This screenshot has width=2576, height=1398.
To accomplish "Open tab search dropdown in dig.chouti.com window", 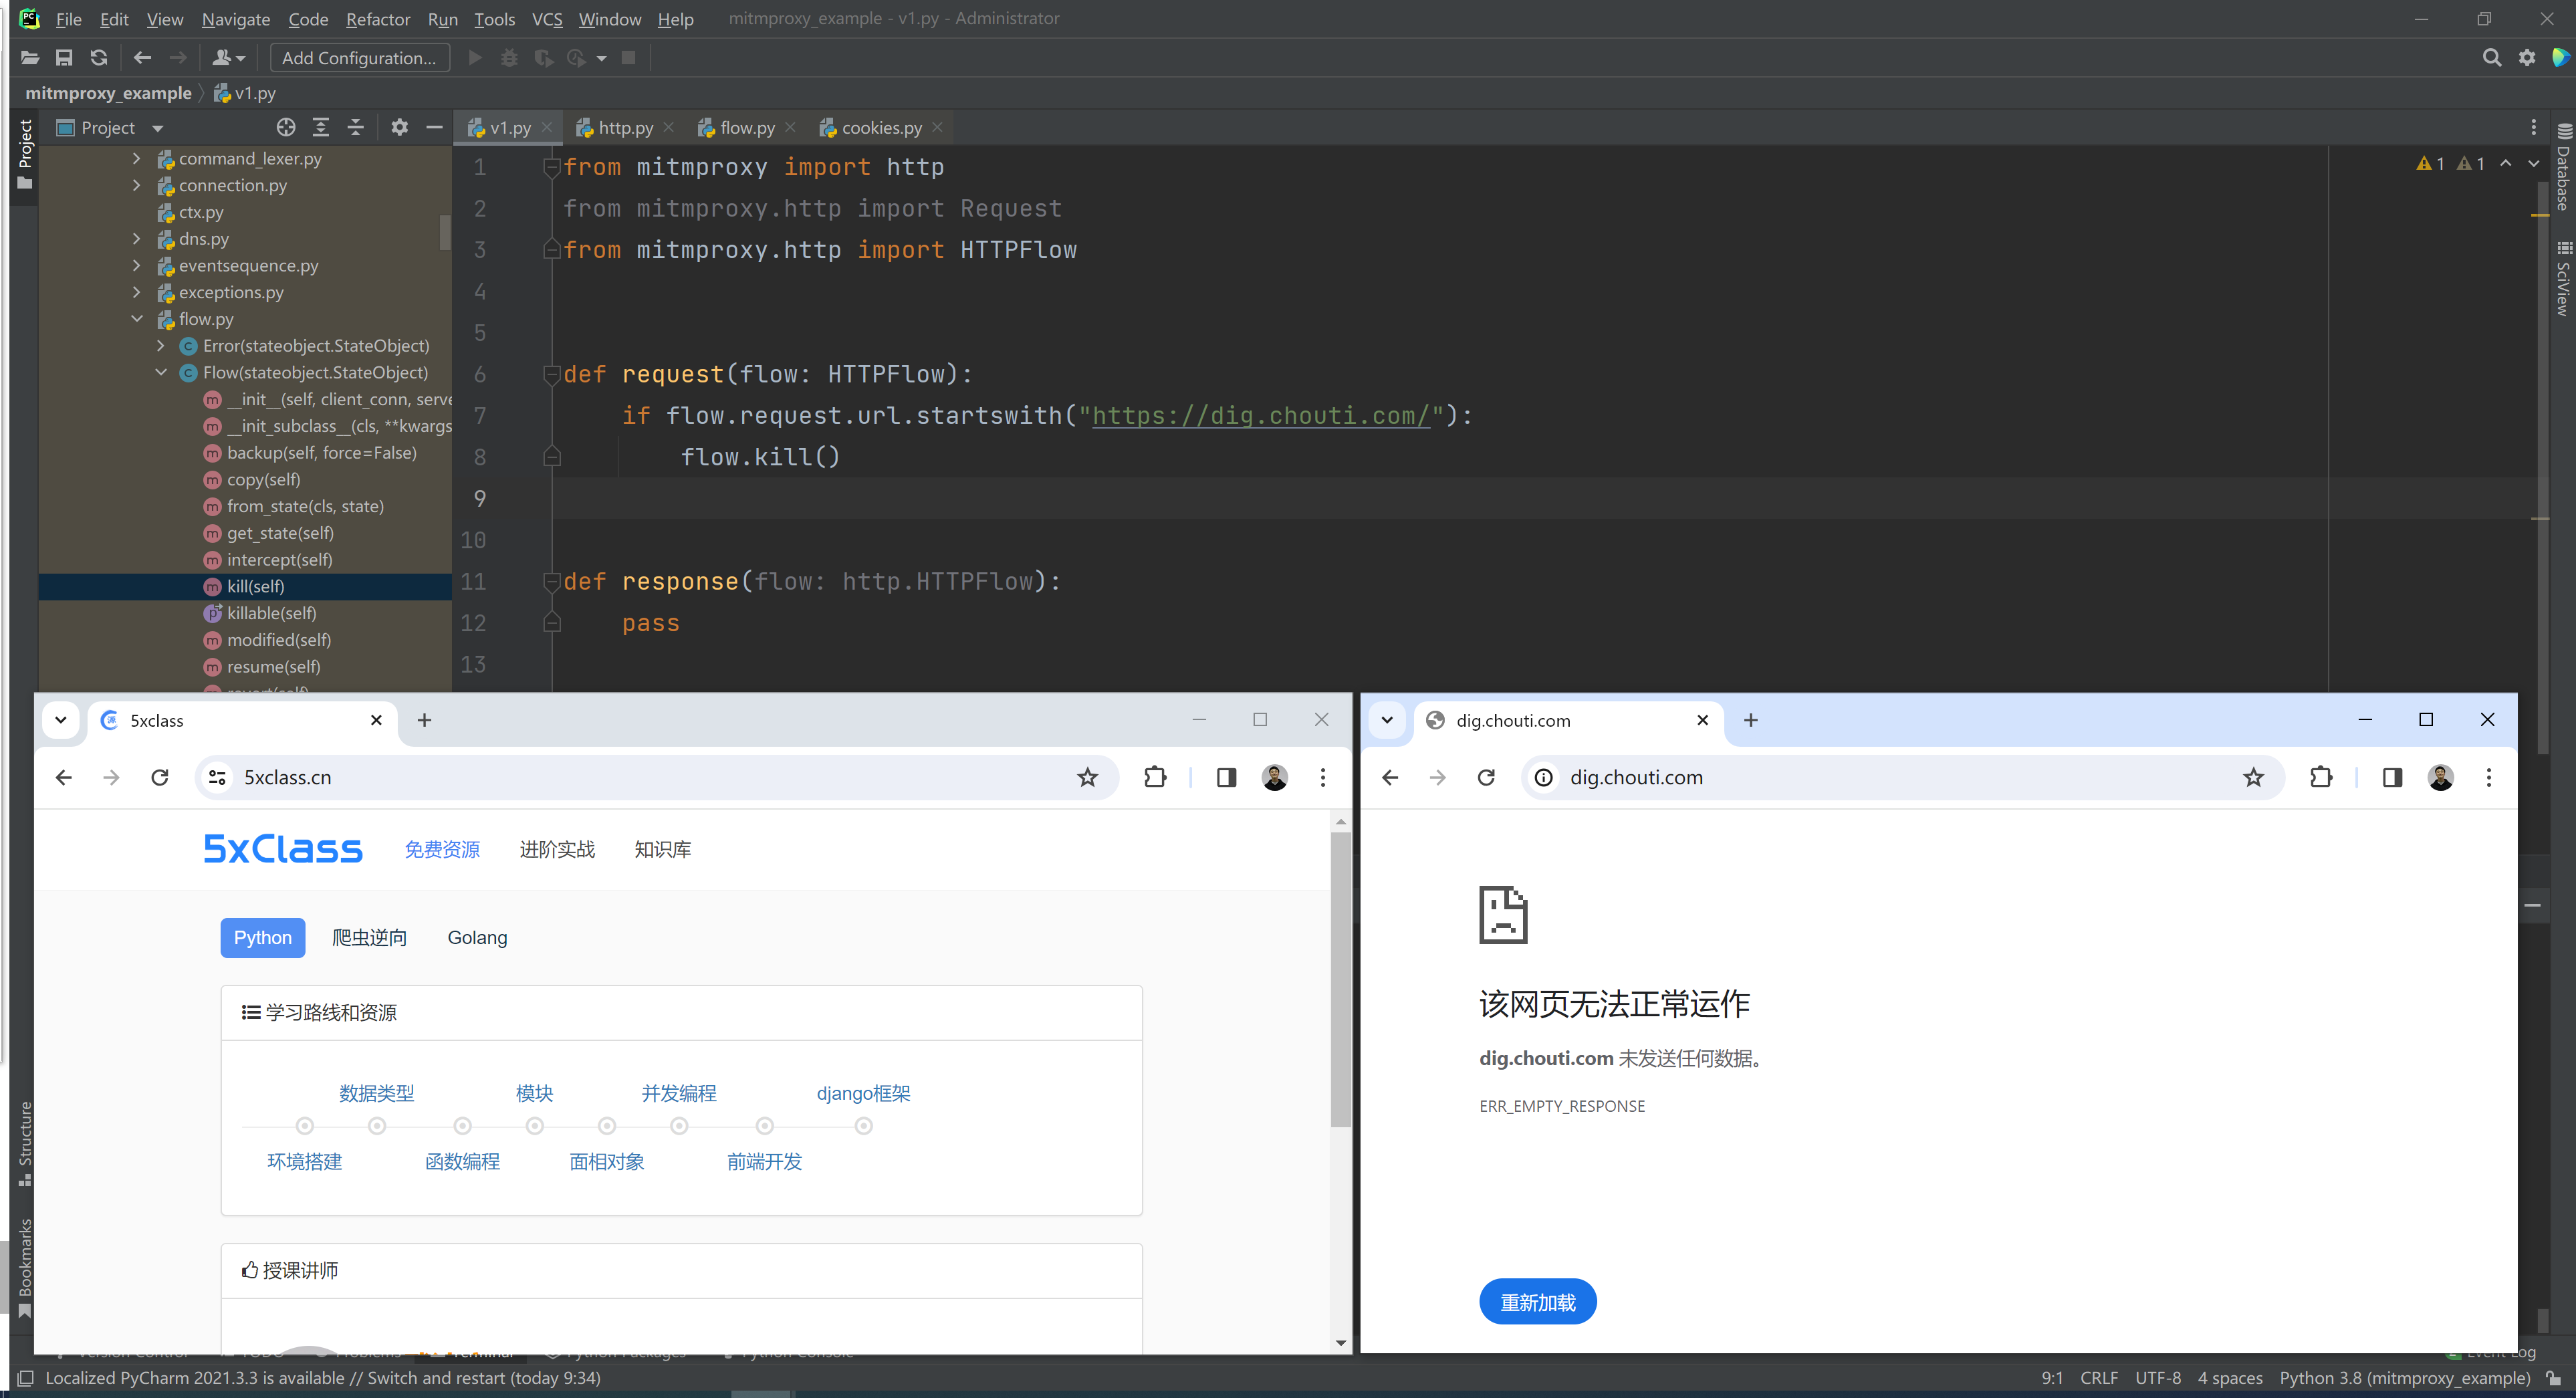I will coord(1387,720).
